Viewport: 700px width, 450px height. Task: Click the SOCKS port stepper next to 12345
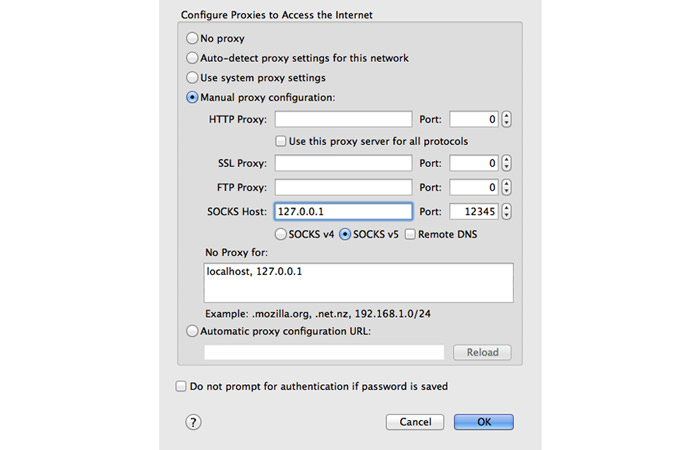coord(506,211)
